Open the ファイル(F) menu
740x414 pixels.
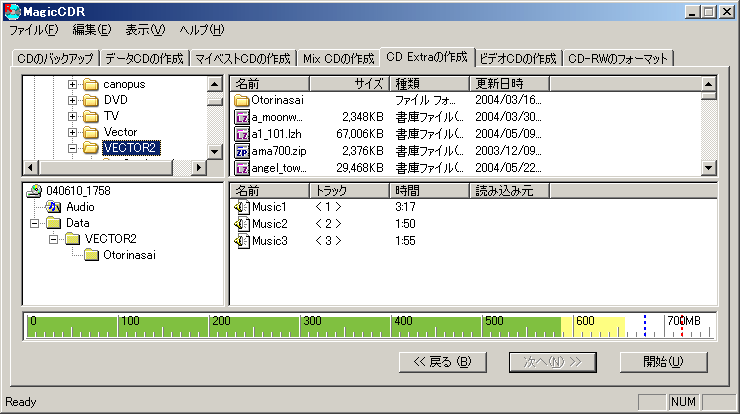click(x=34, y=30)
